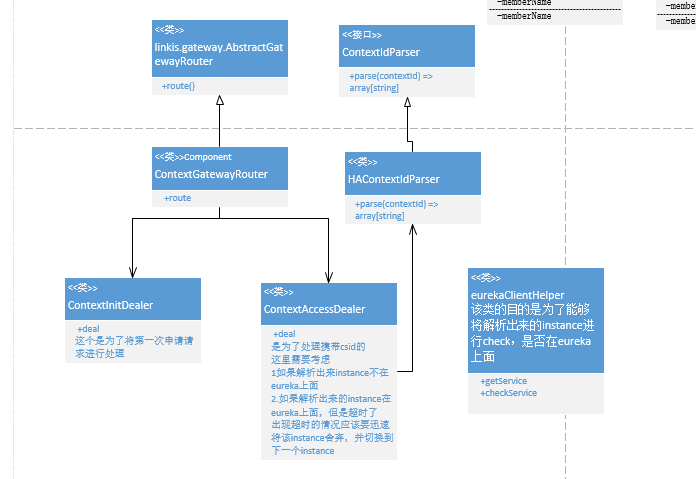The width and height of the screenshot is (696, 479).
Task: Click the +route member of ContextGatewayRouter
Action: click(179, 198)
